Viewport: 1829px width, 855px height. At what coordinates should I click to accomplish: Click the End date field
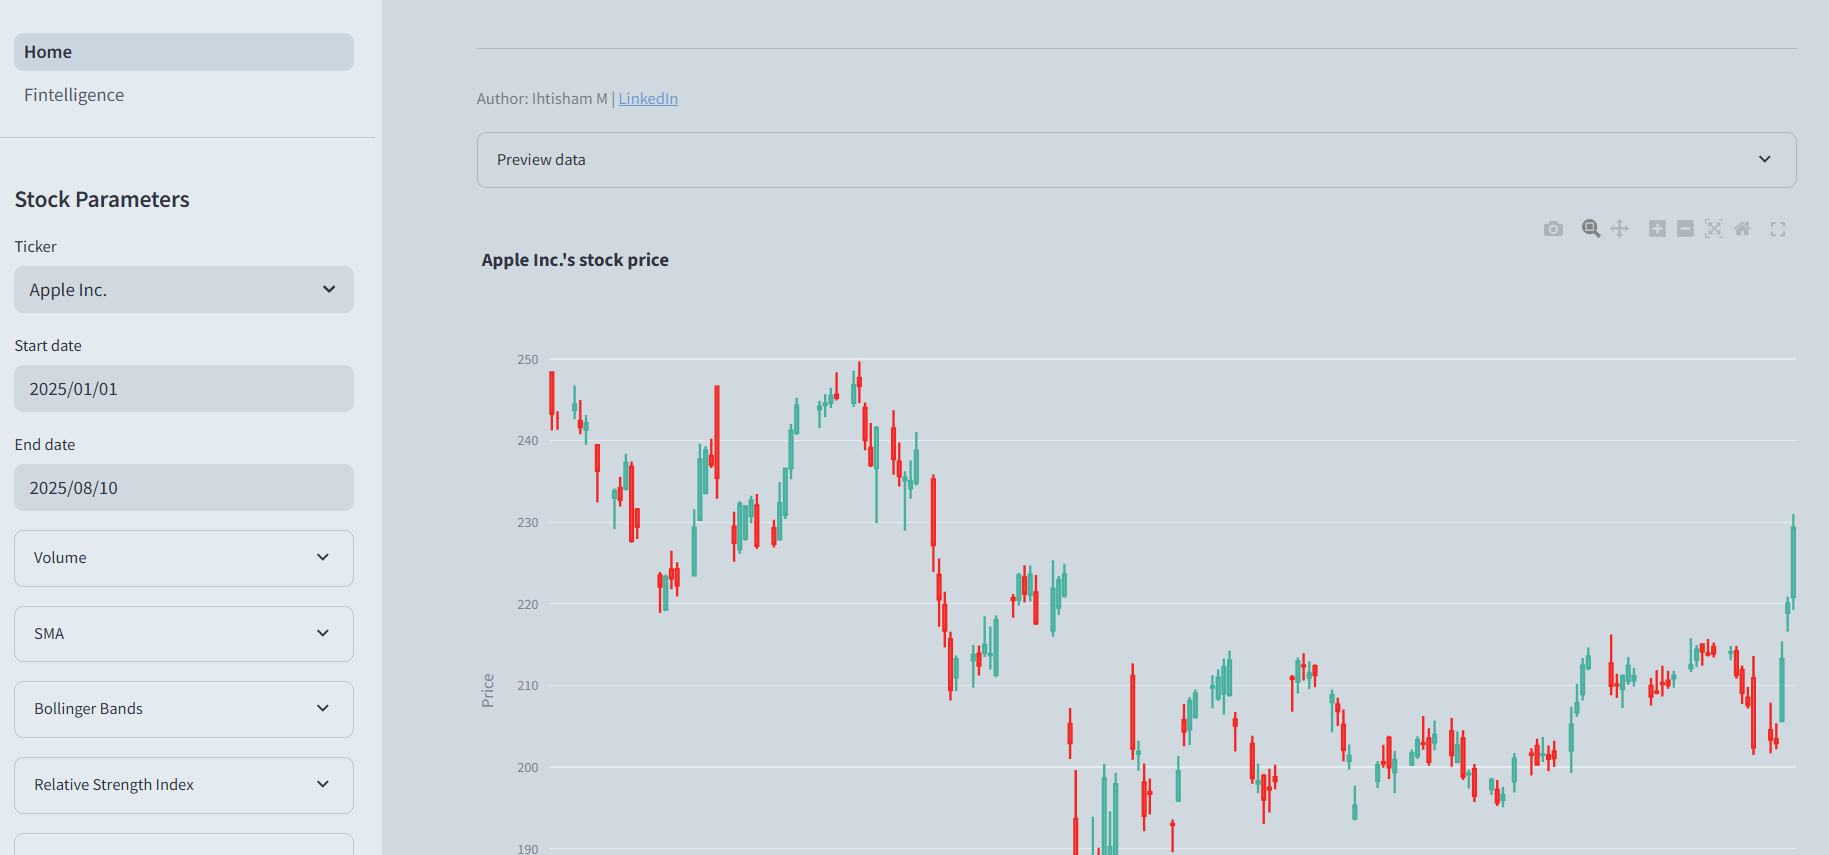184,488
